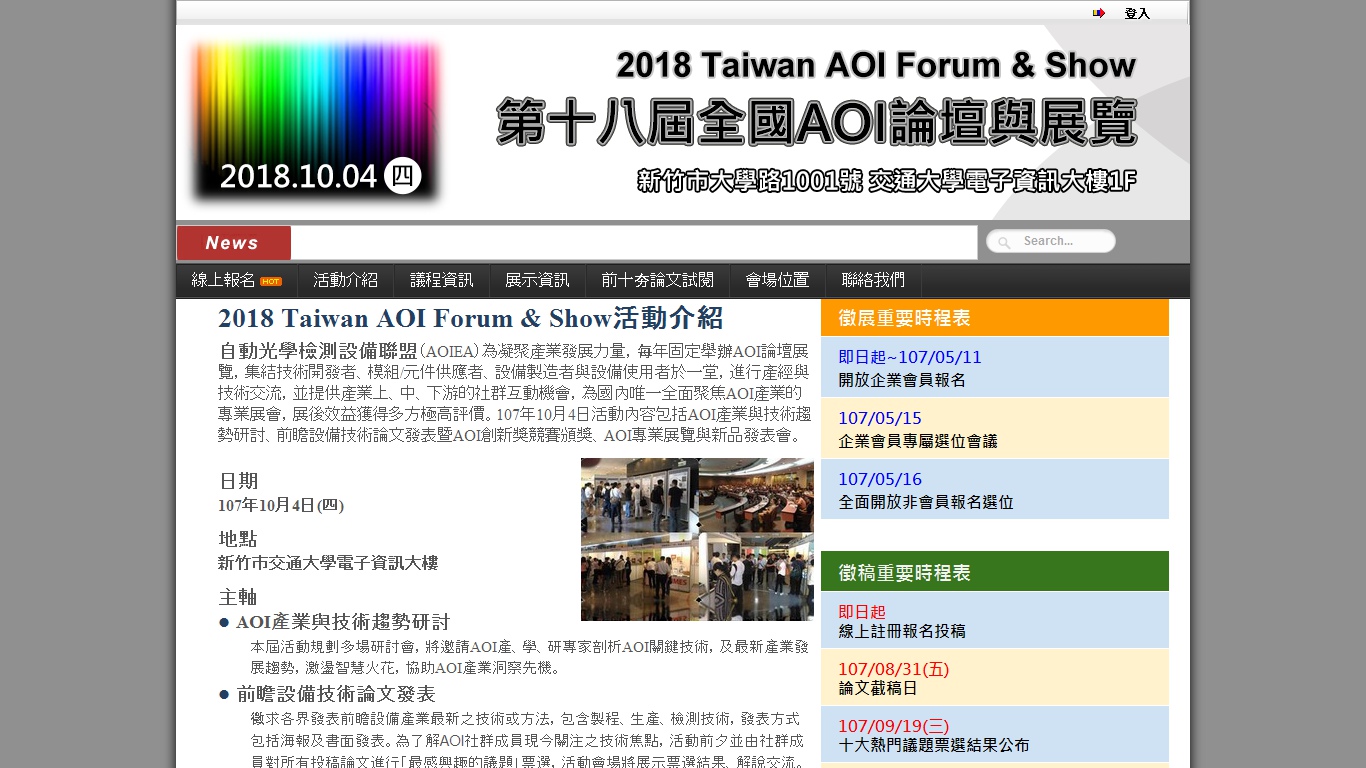Focus the Search input field

point(1051,241)
